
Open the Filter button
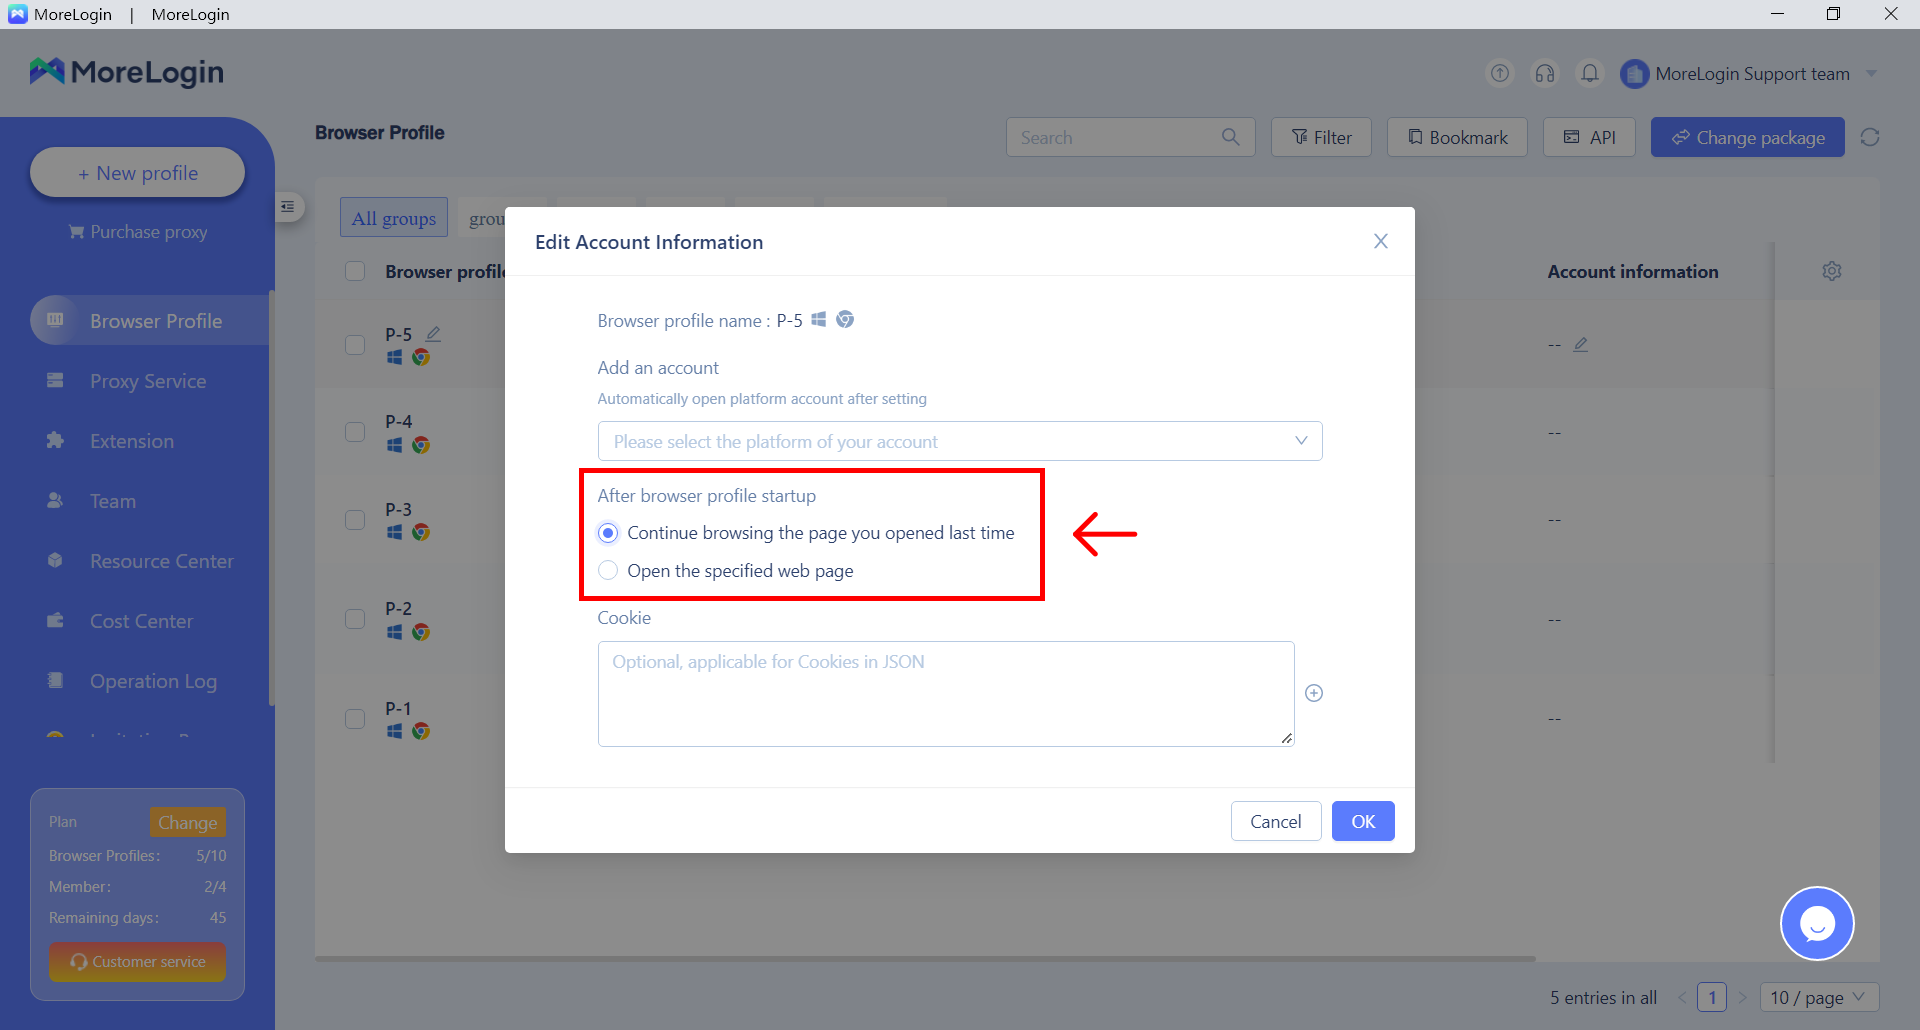[1321, 137]
